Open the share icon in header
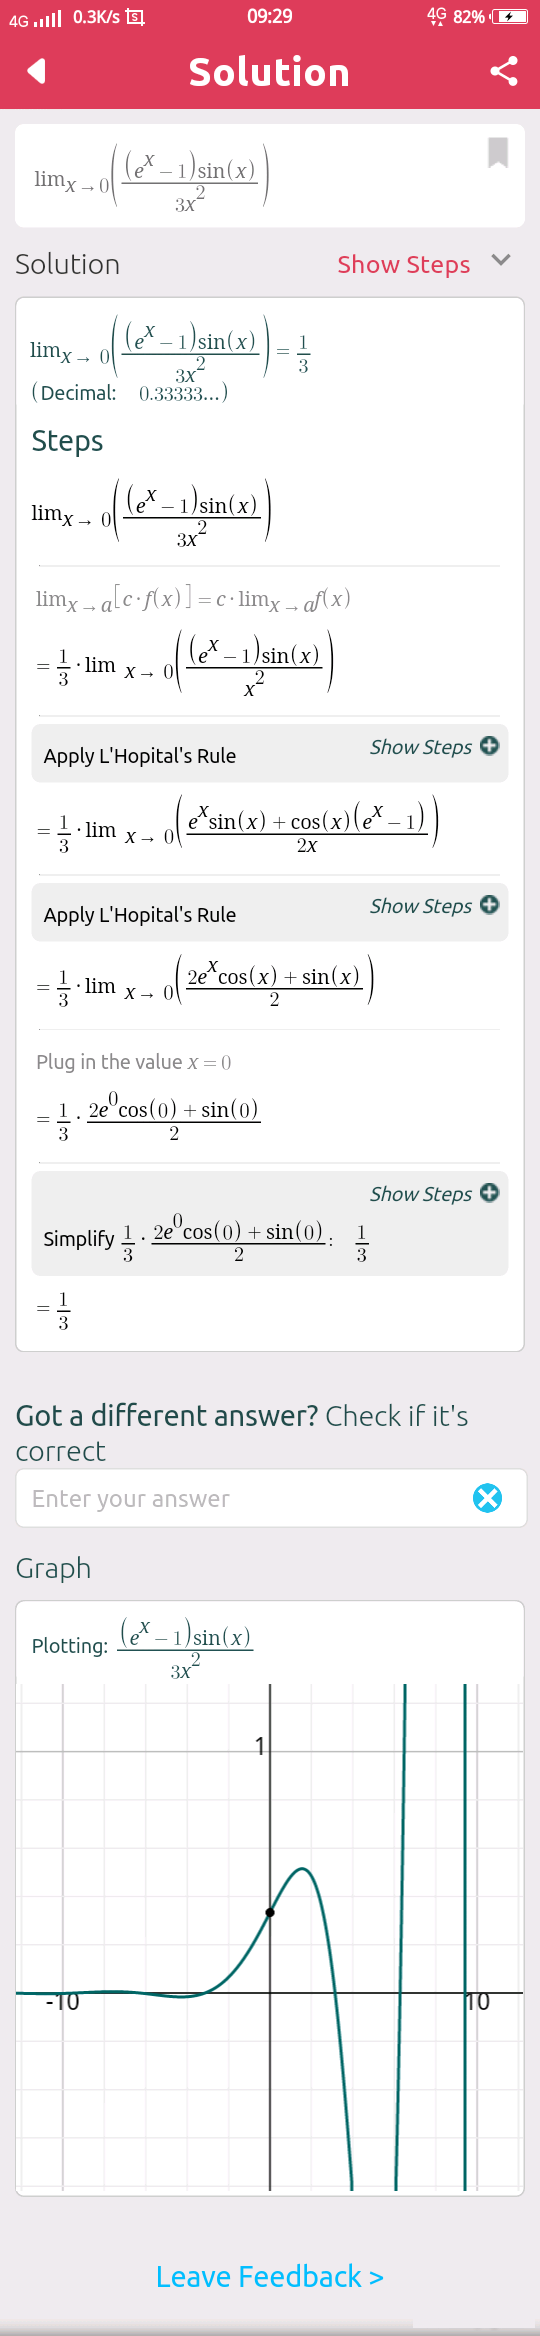 (x=504, y=71)
